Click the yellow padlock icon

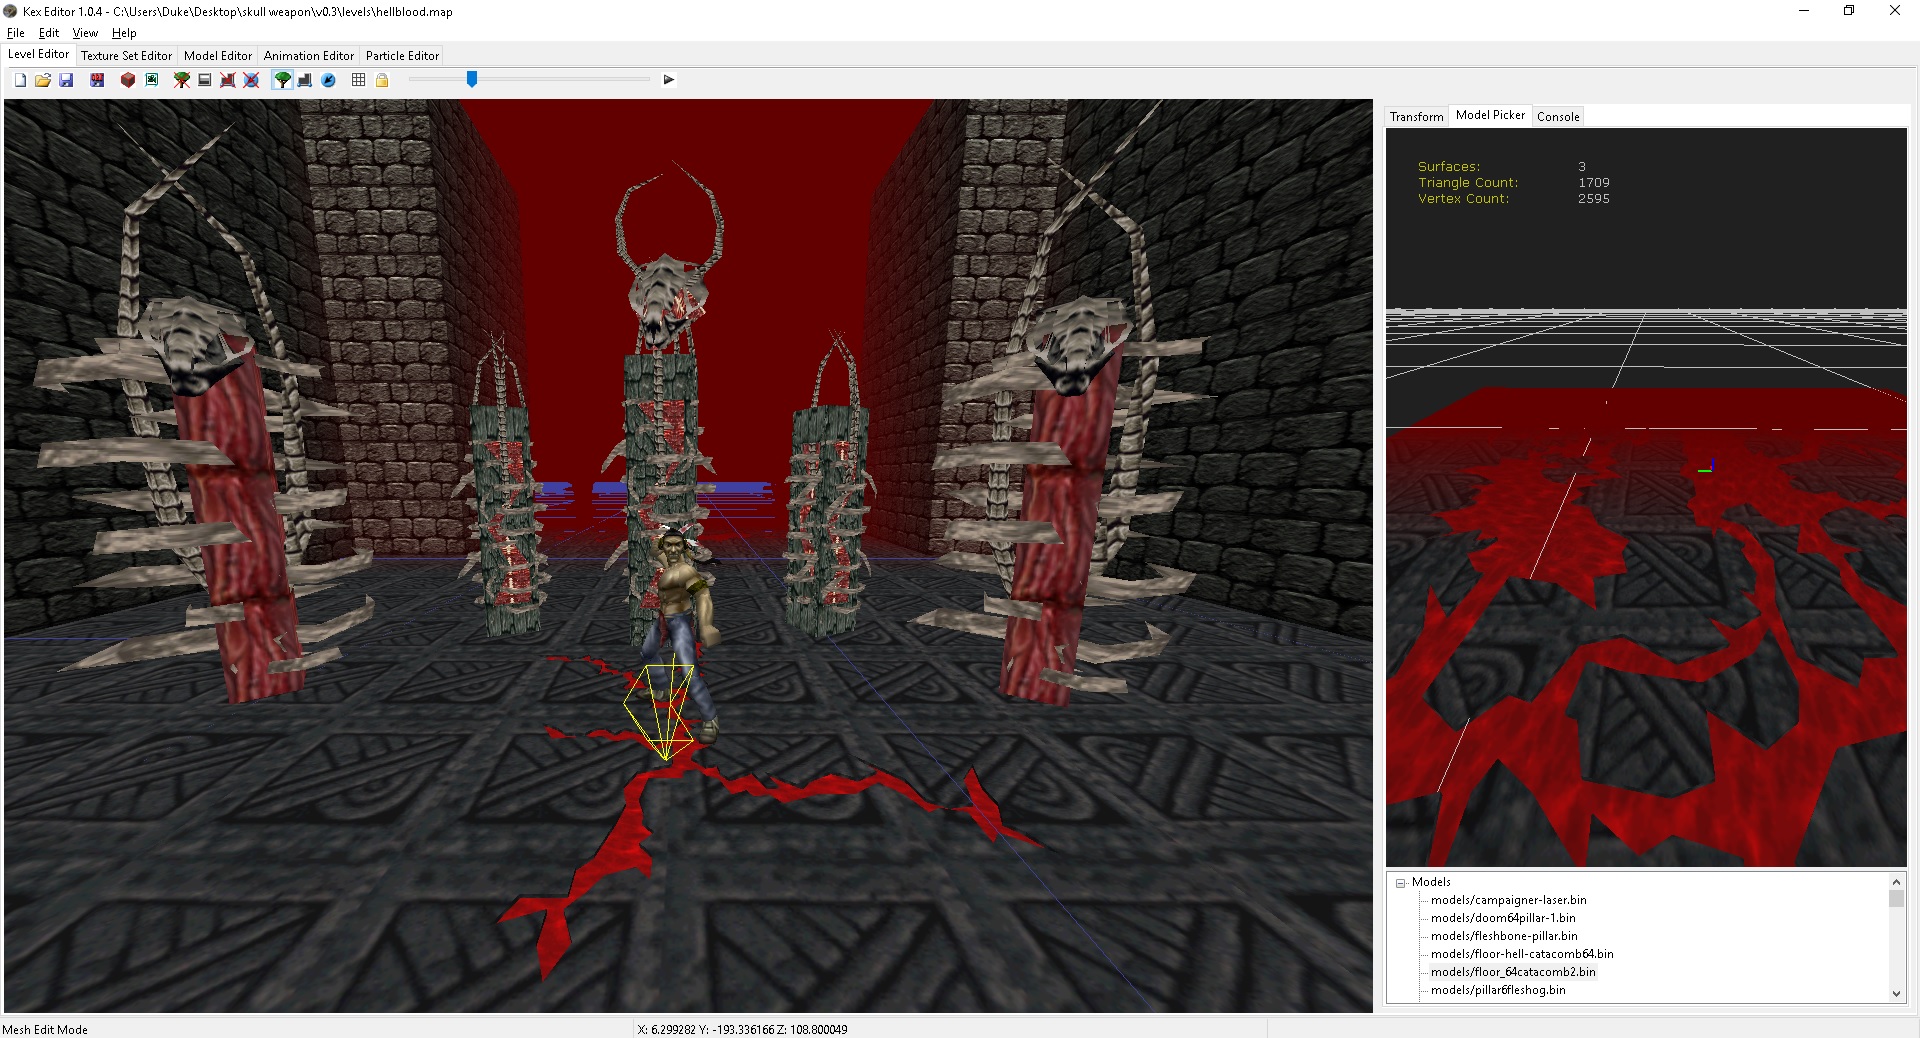[x=382, y=80]
